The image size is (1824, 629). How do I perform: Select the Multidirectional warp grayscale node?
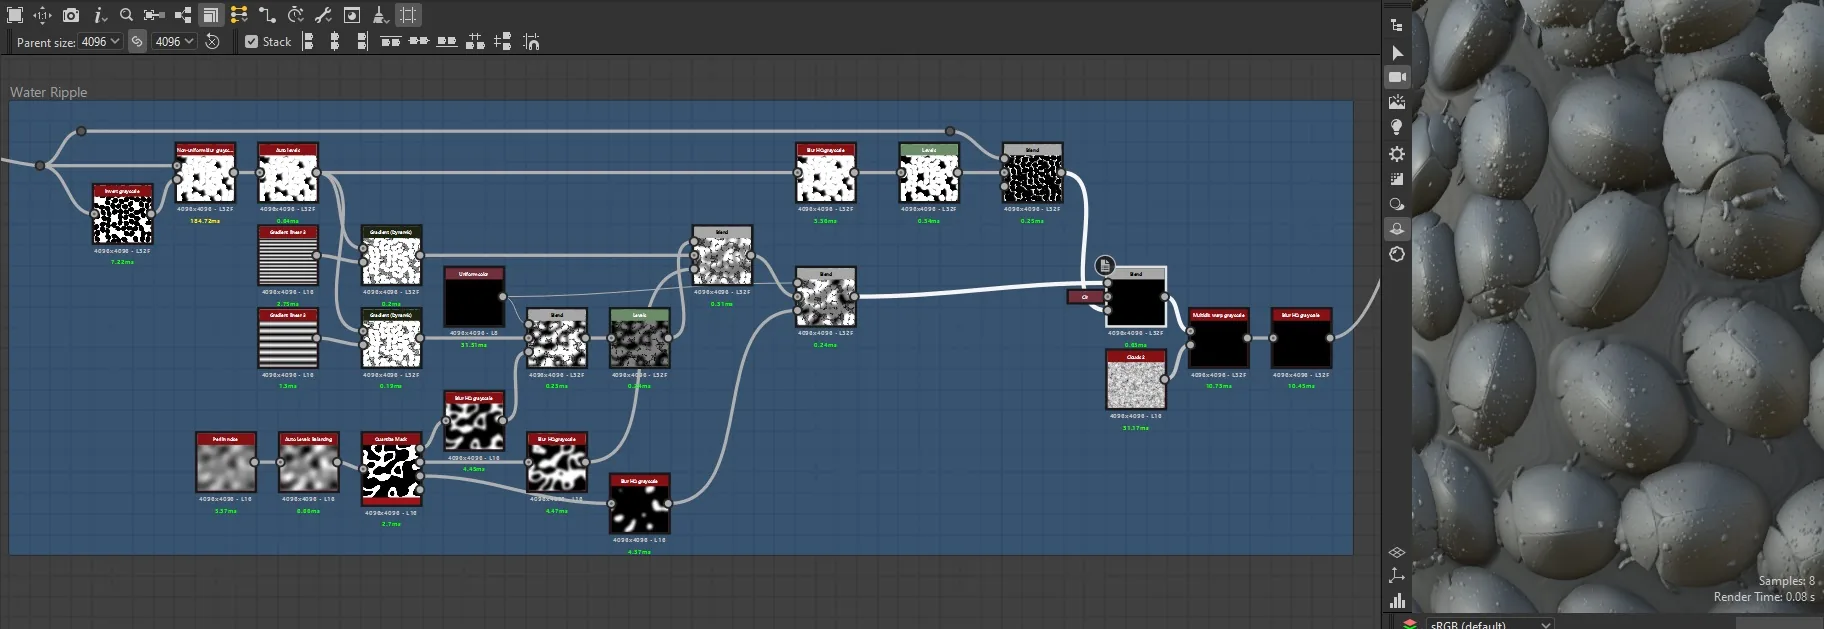click(1219, 338)
